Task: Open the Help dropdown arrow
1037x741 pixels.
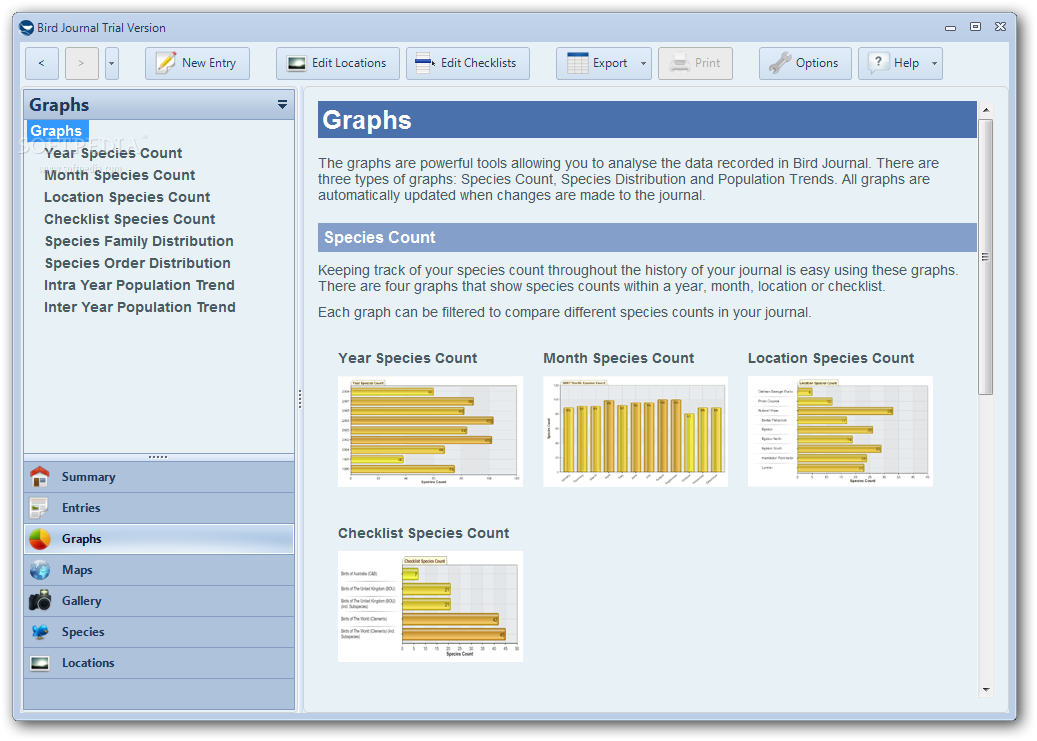Action: coord(934,64)
